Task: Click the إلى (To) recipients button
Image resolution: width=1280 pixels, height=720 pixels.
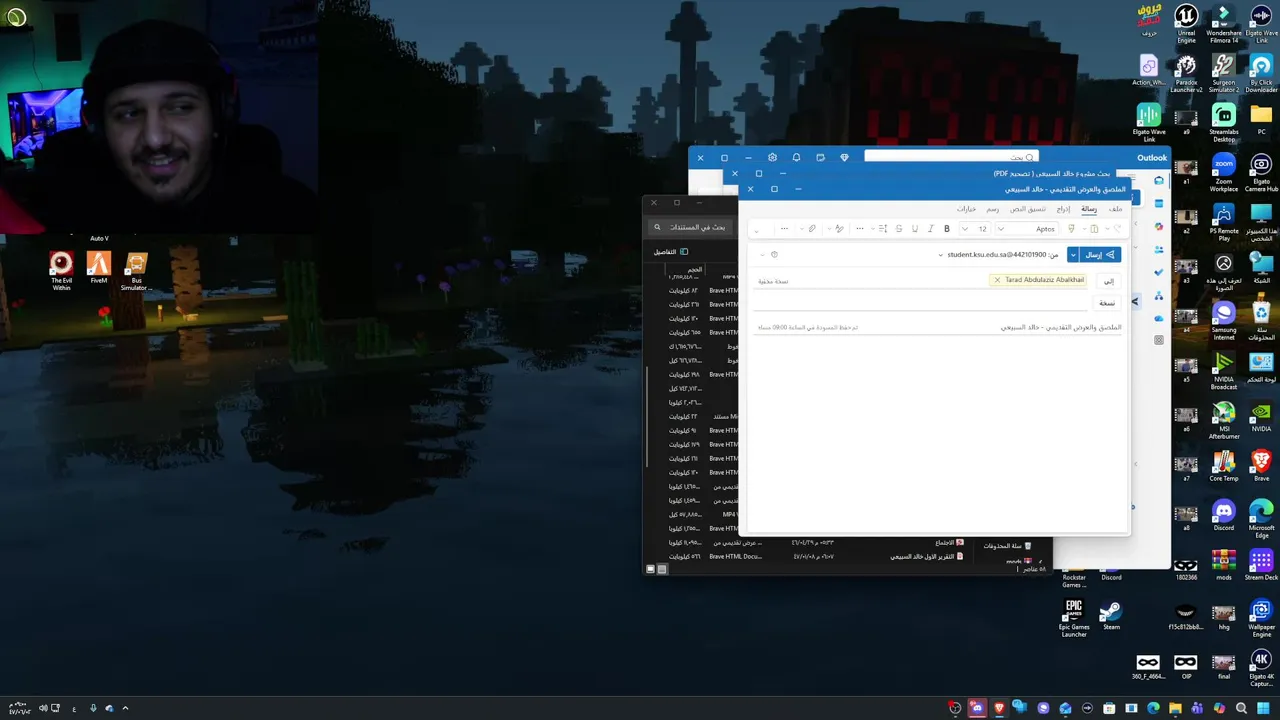Action: point(1109,281)
